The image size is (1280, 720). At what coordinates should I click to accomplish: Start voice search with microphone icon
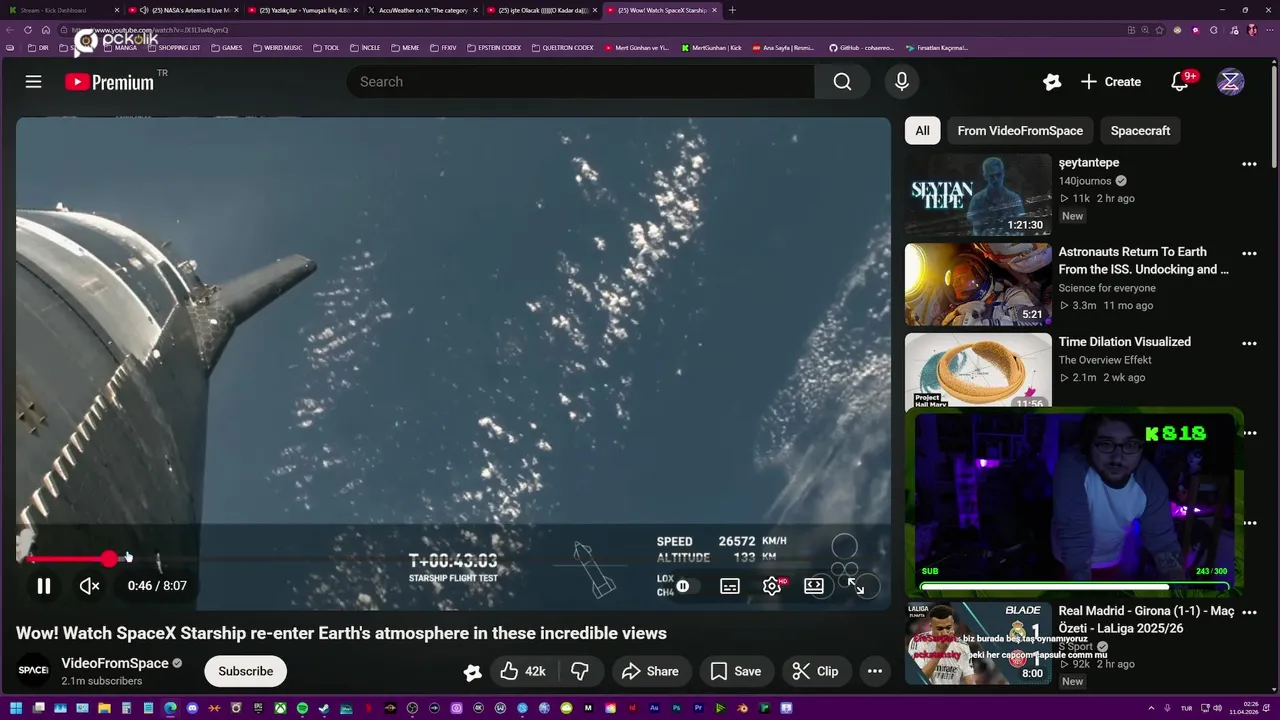tap(902, 82)
